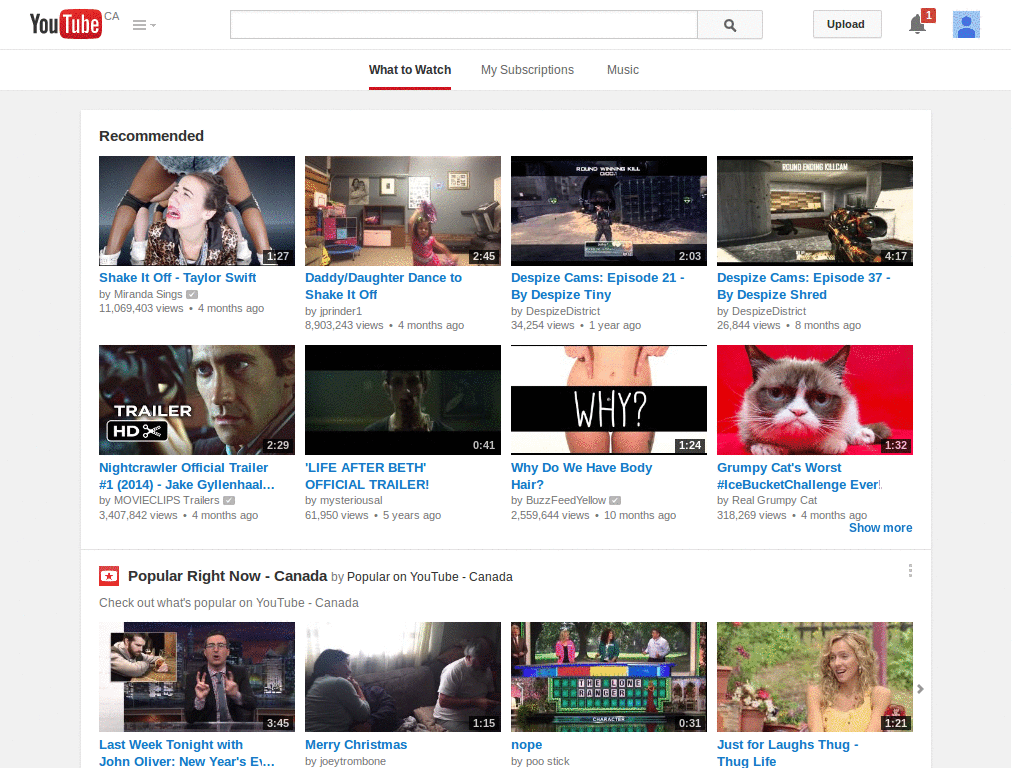Click 'Despize Cams: Episode 21' title link
The image size is (1024, 768).
pos(598,286)
